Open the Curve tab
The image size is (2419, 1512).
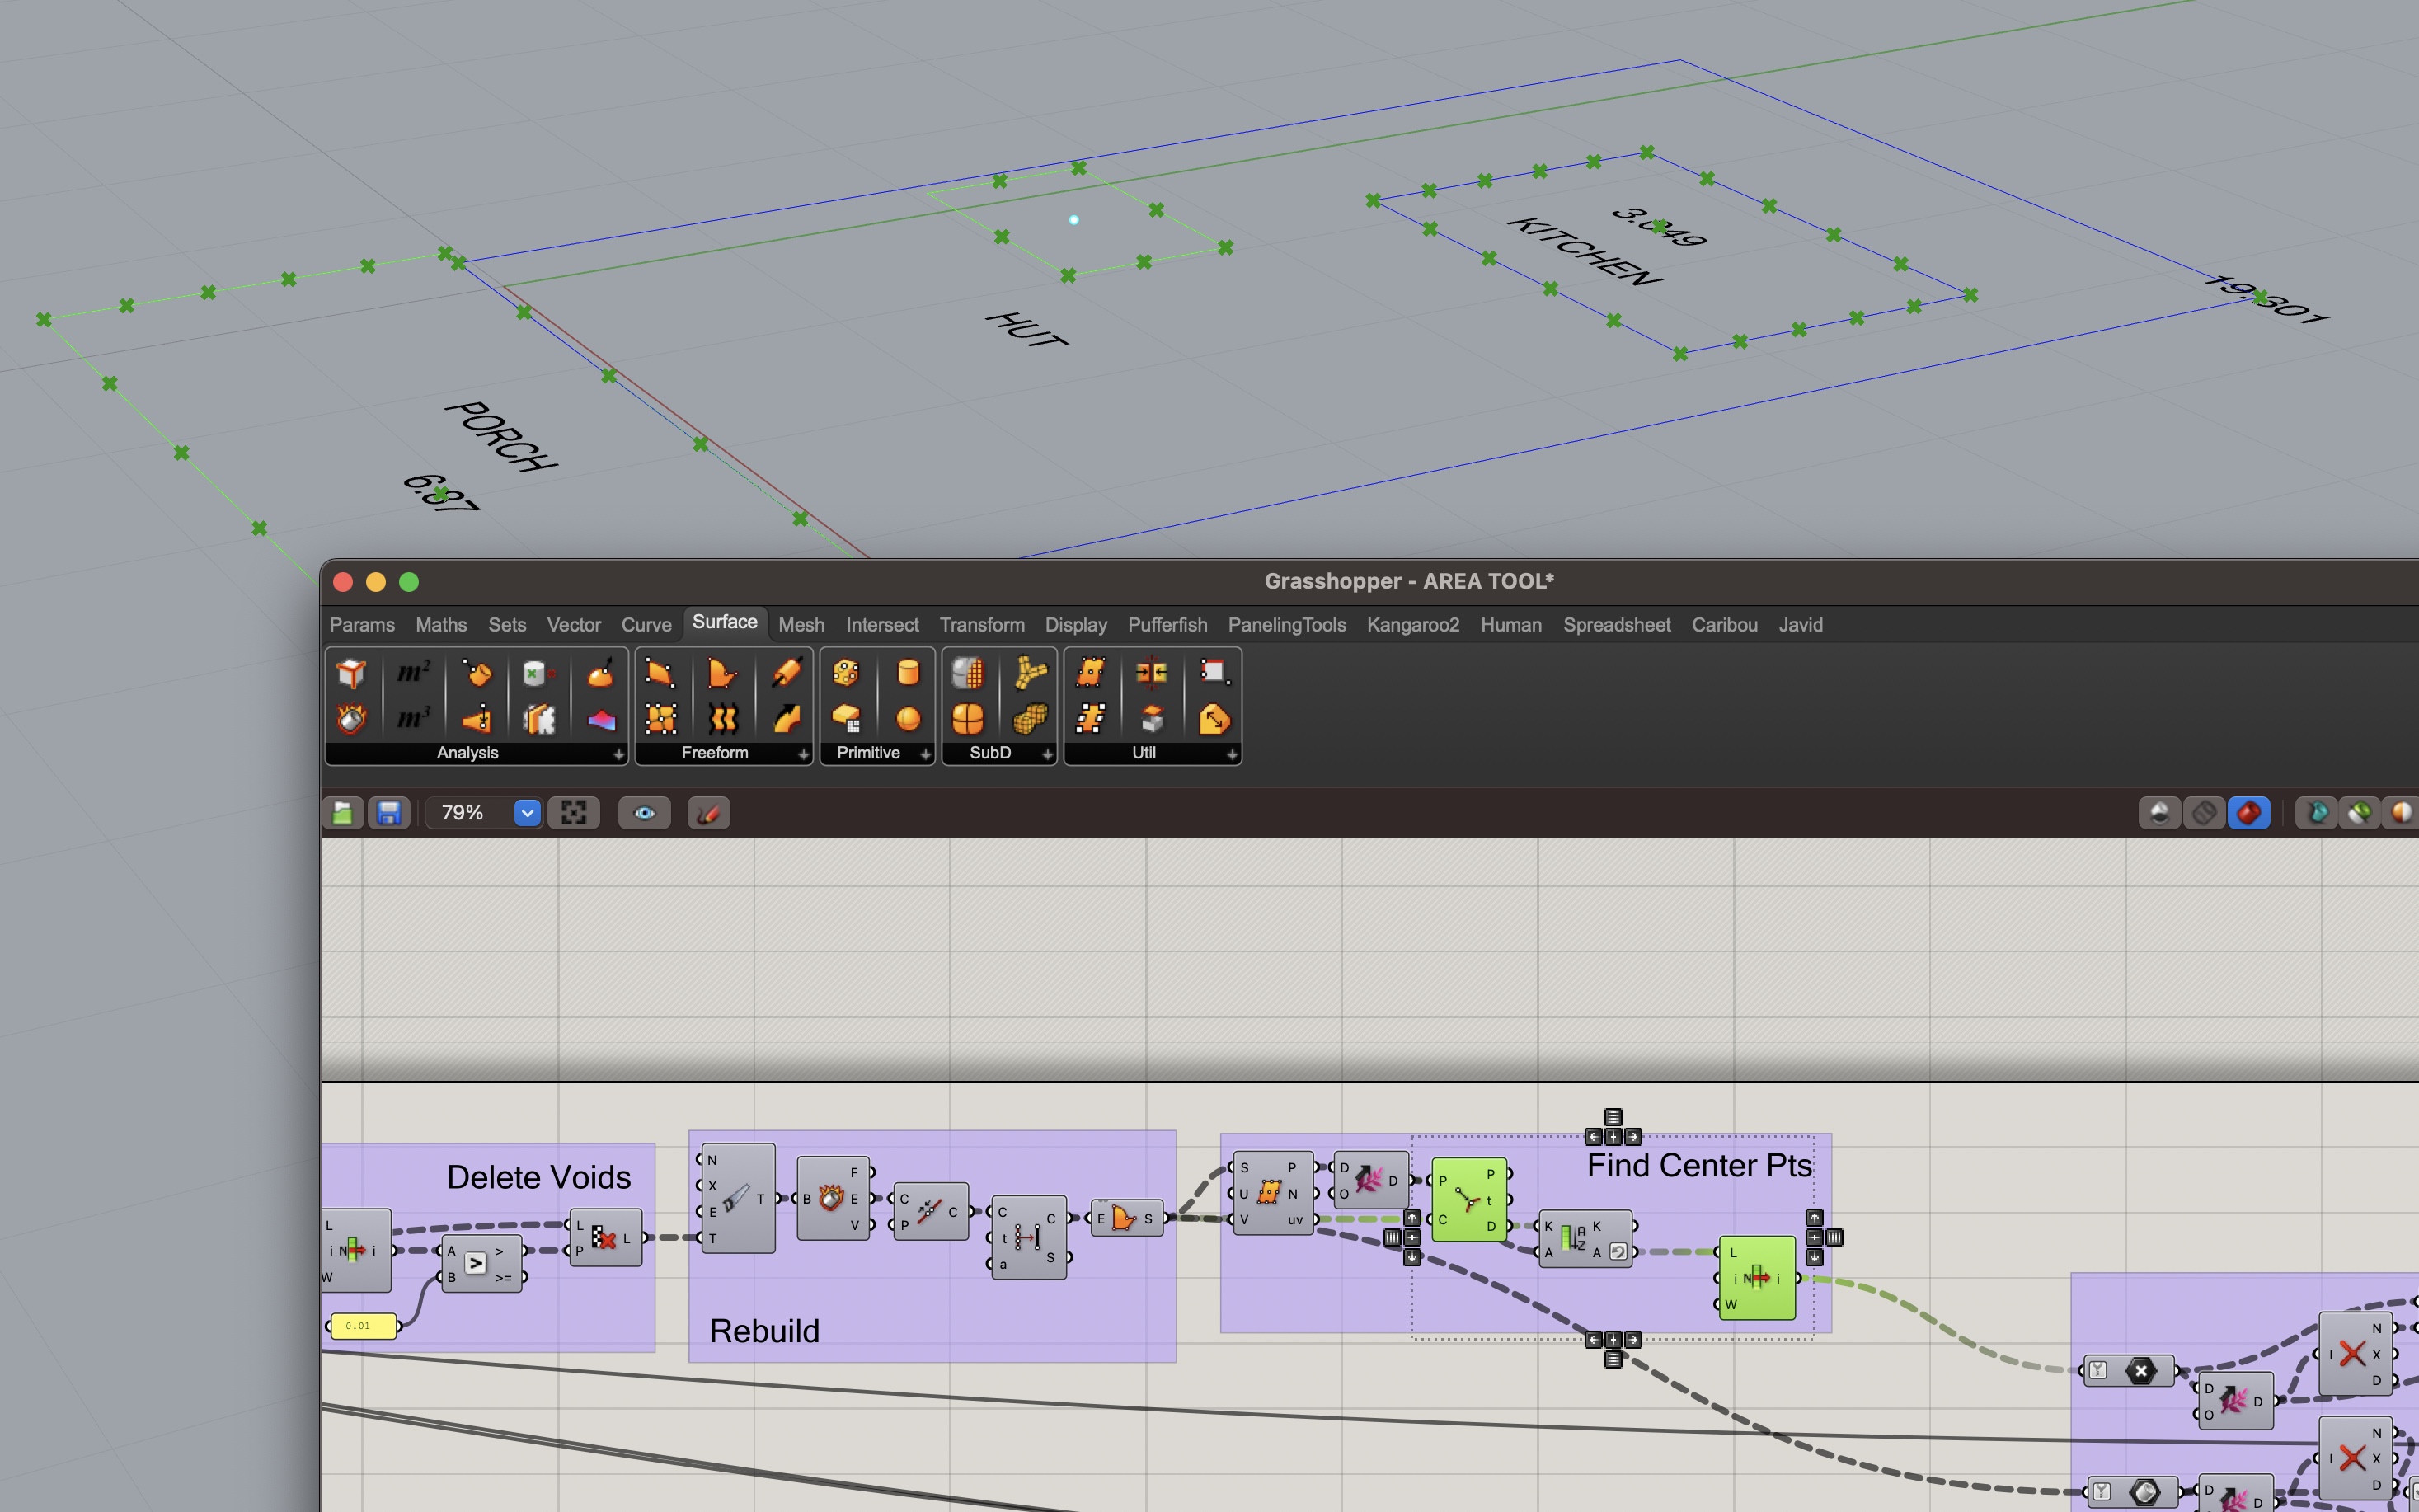[x=646, y=625]
